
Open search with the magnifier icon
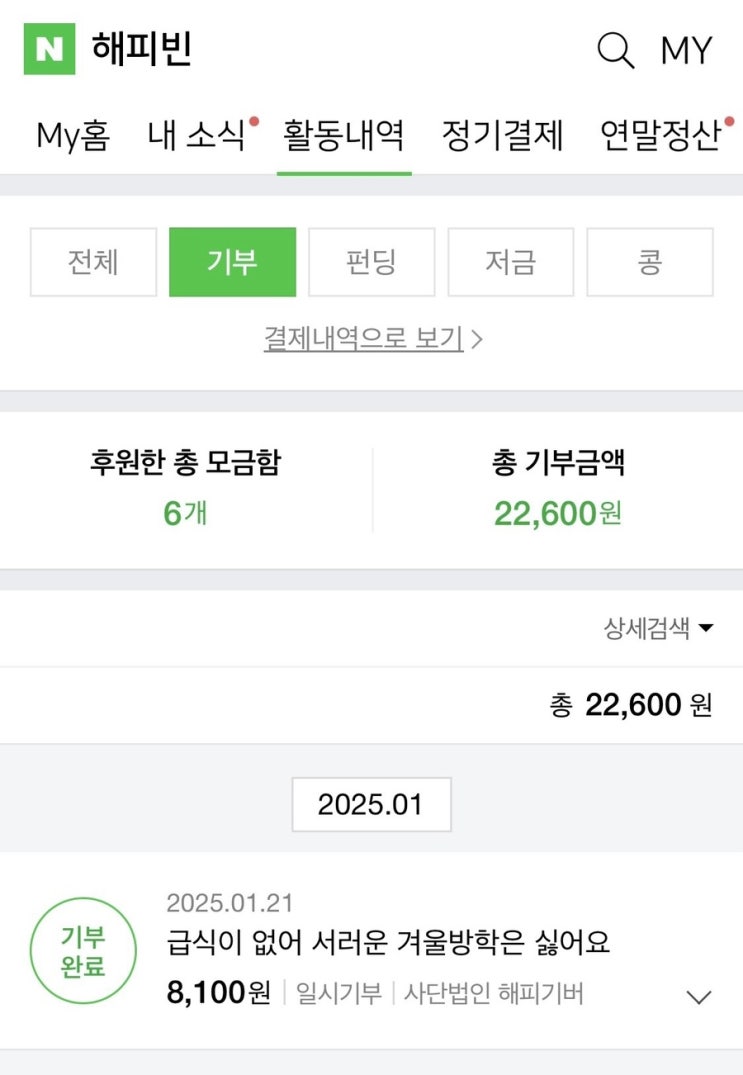(615, 50)
